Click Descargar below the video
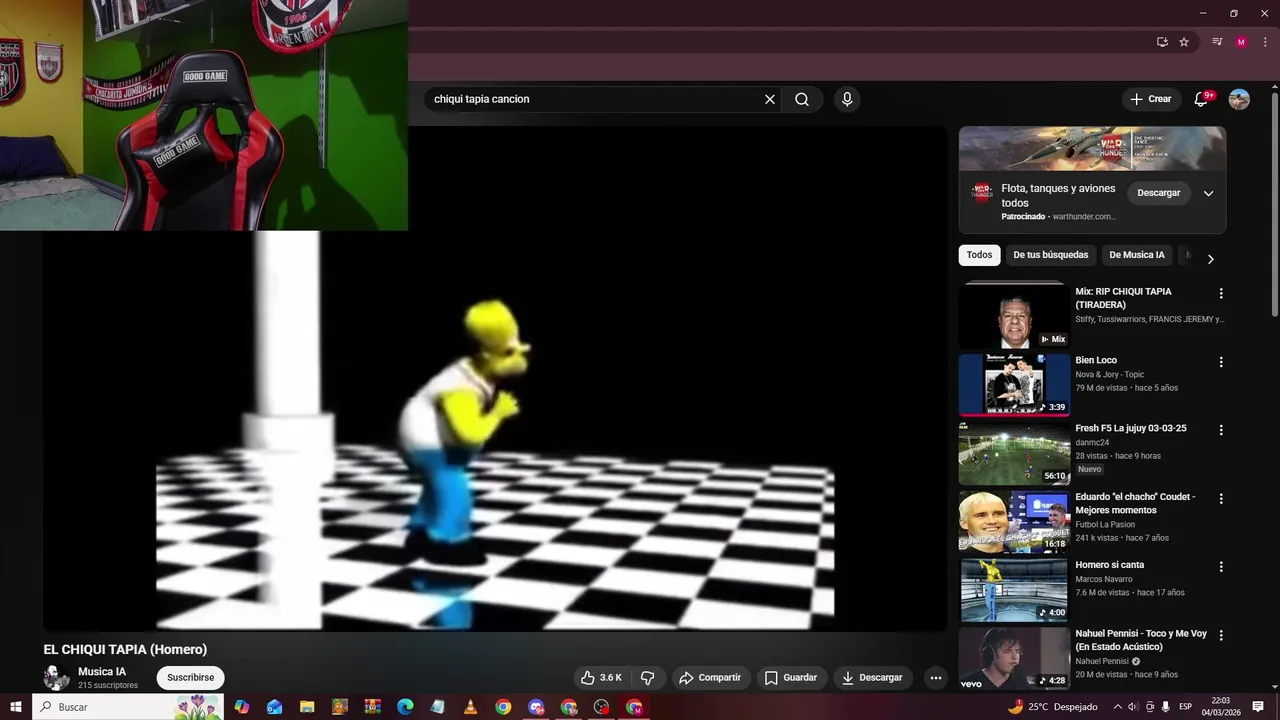Screen dimensions: 1280x720 coord(873,678)
